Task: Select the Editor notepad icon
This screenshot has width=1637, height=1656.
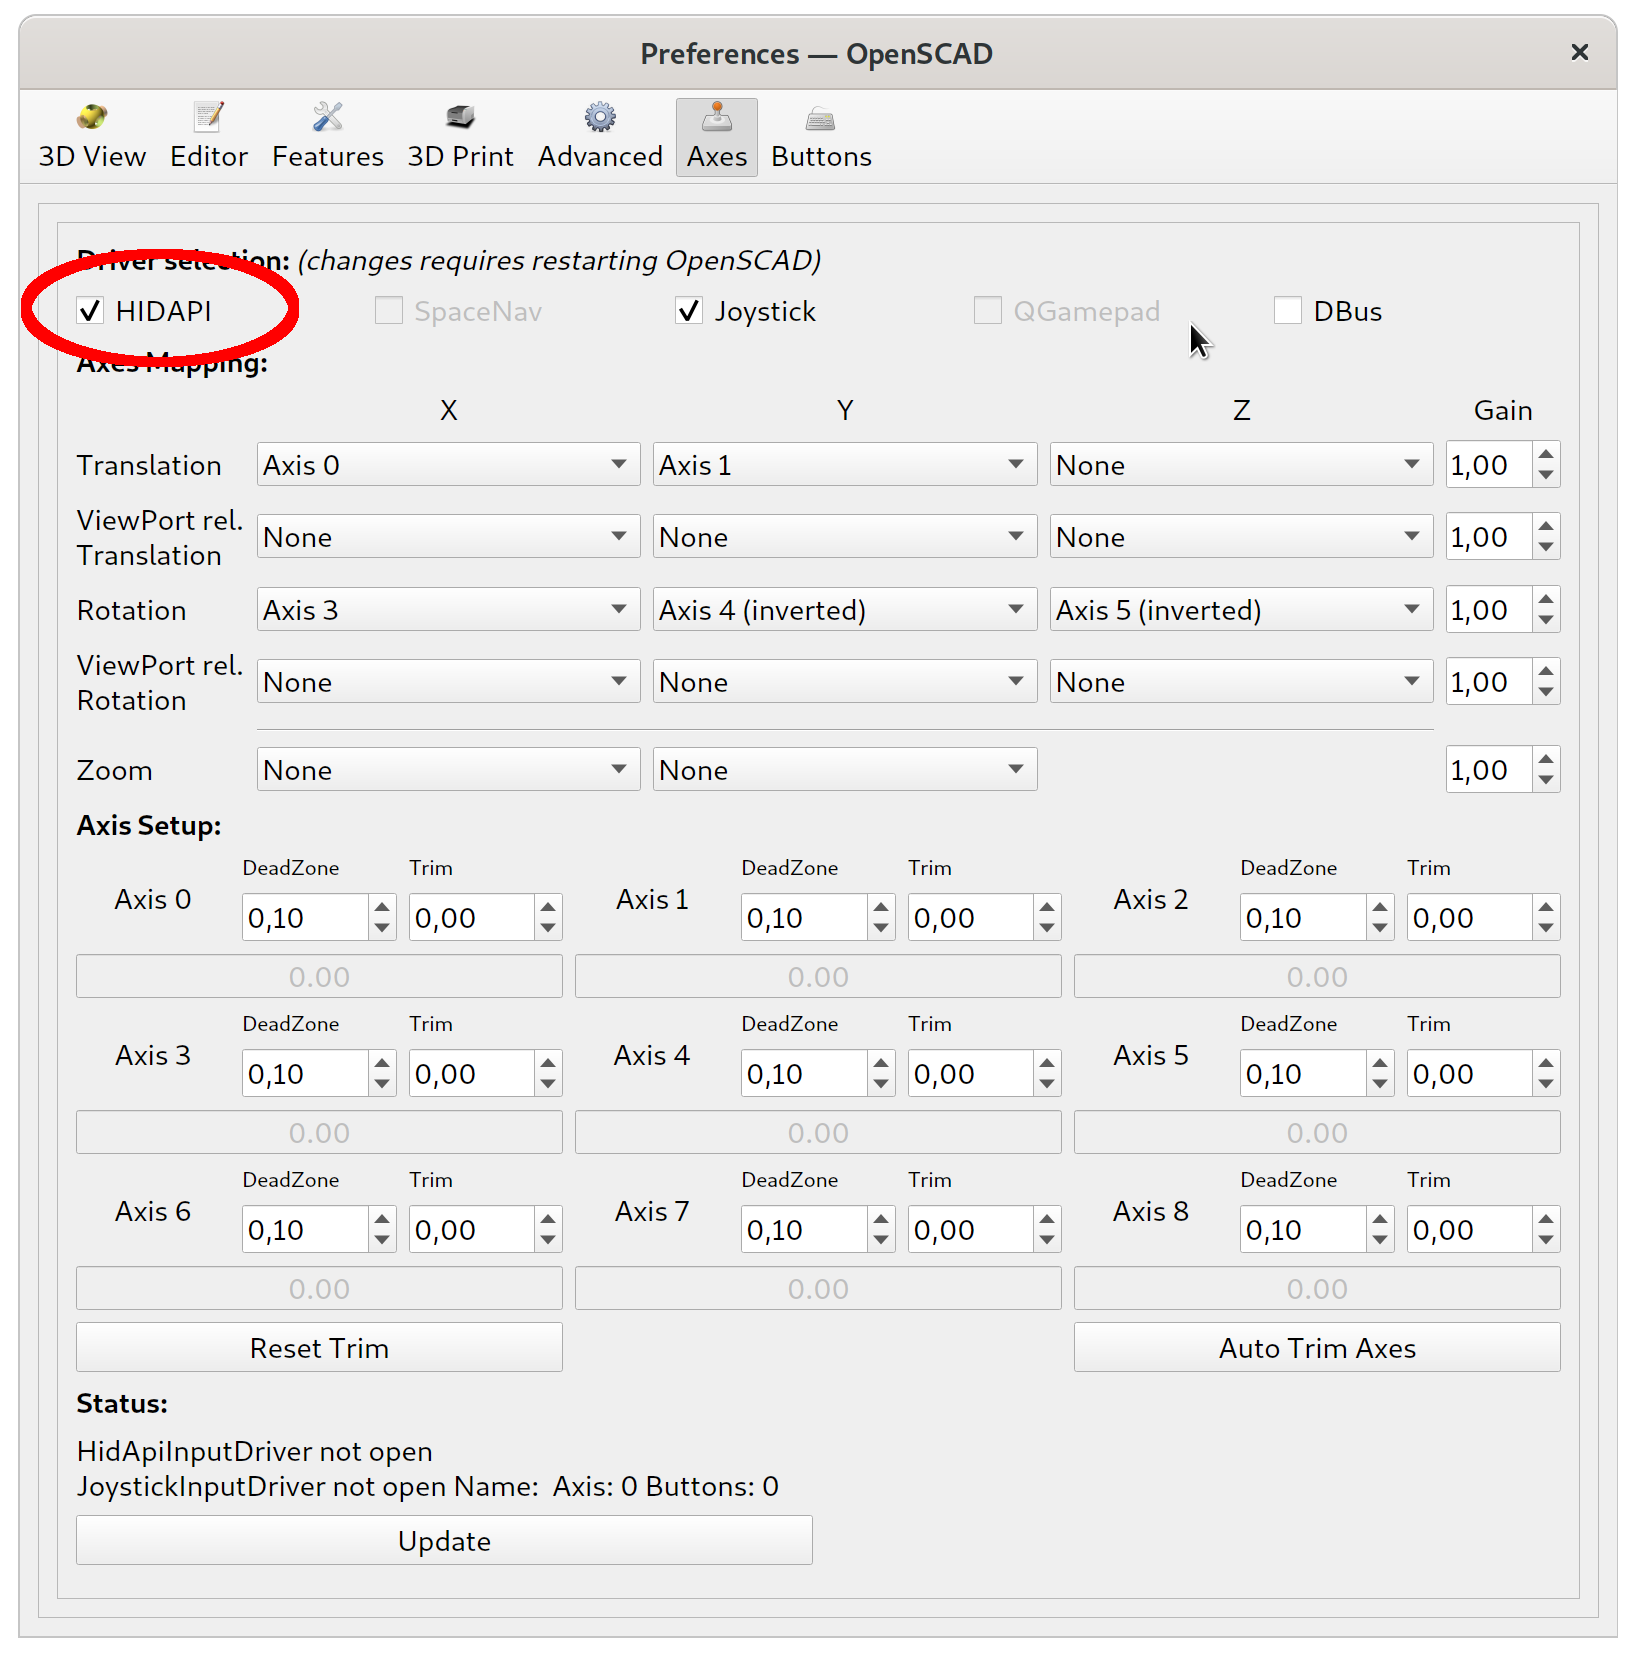Action: (x=208, y=118)
